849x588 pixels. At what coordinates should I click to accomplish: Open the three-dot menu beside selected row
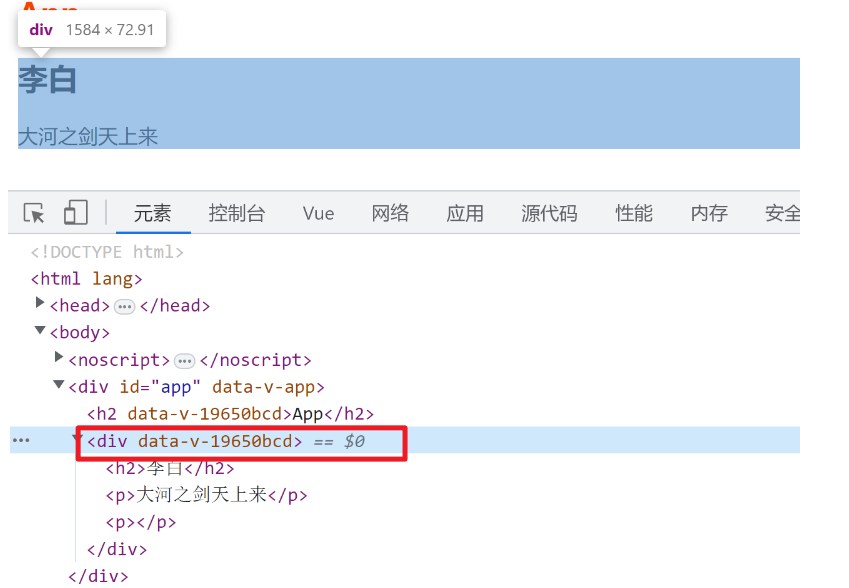pos(21,440)
